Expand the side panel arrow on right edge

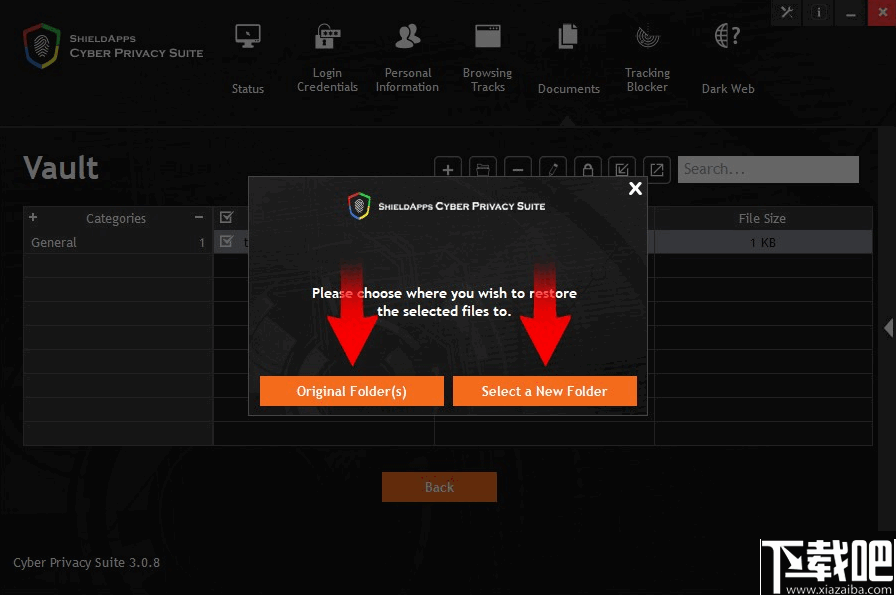[888, 328]
